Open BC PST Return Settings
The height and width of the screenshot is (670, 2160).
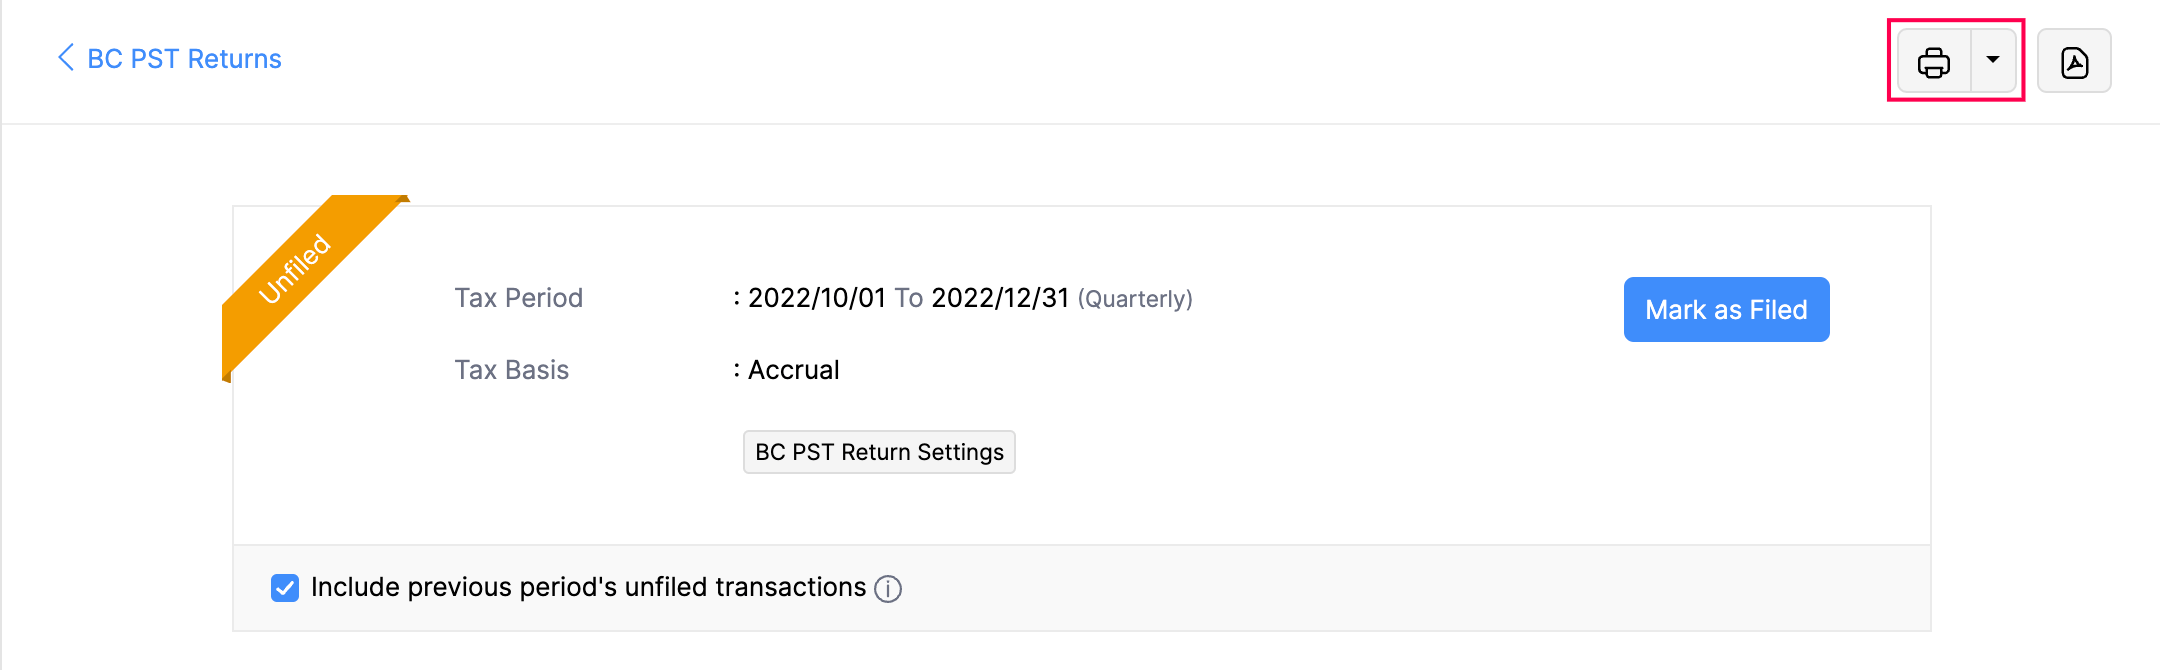click(x=878, y=452)
